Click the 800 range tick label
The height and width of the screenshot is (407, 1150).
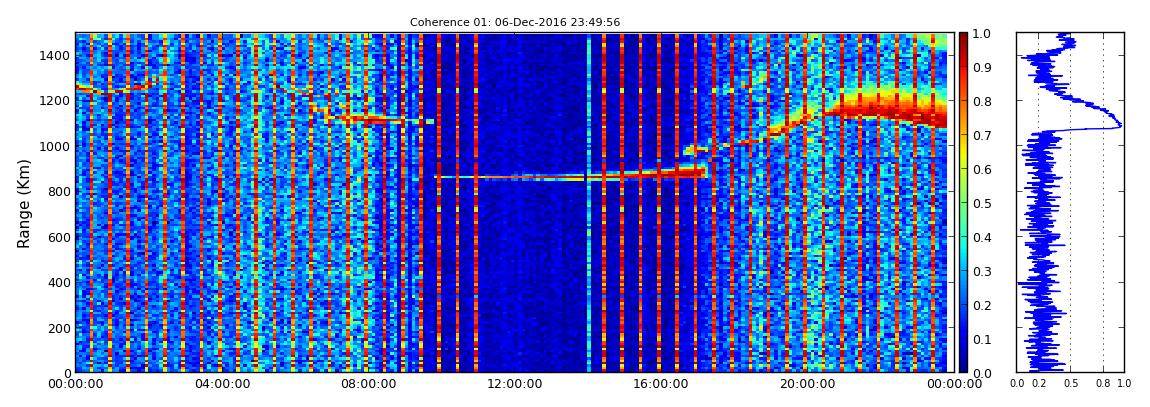coord(57,191)
